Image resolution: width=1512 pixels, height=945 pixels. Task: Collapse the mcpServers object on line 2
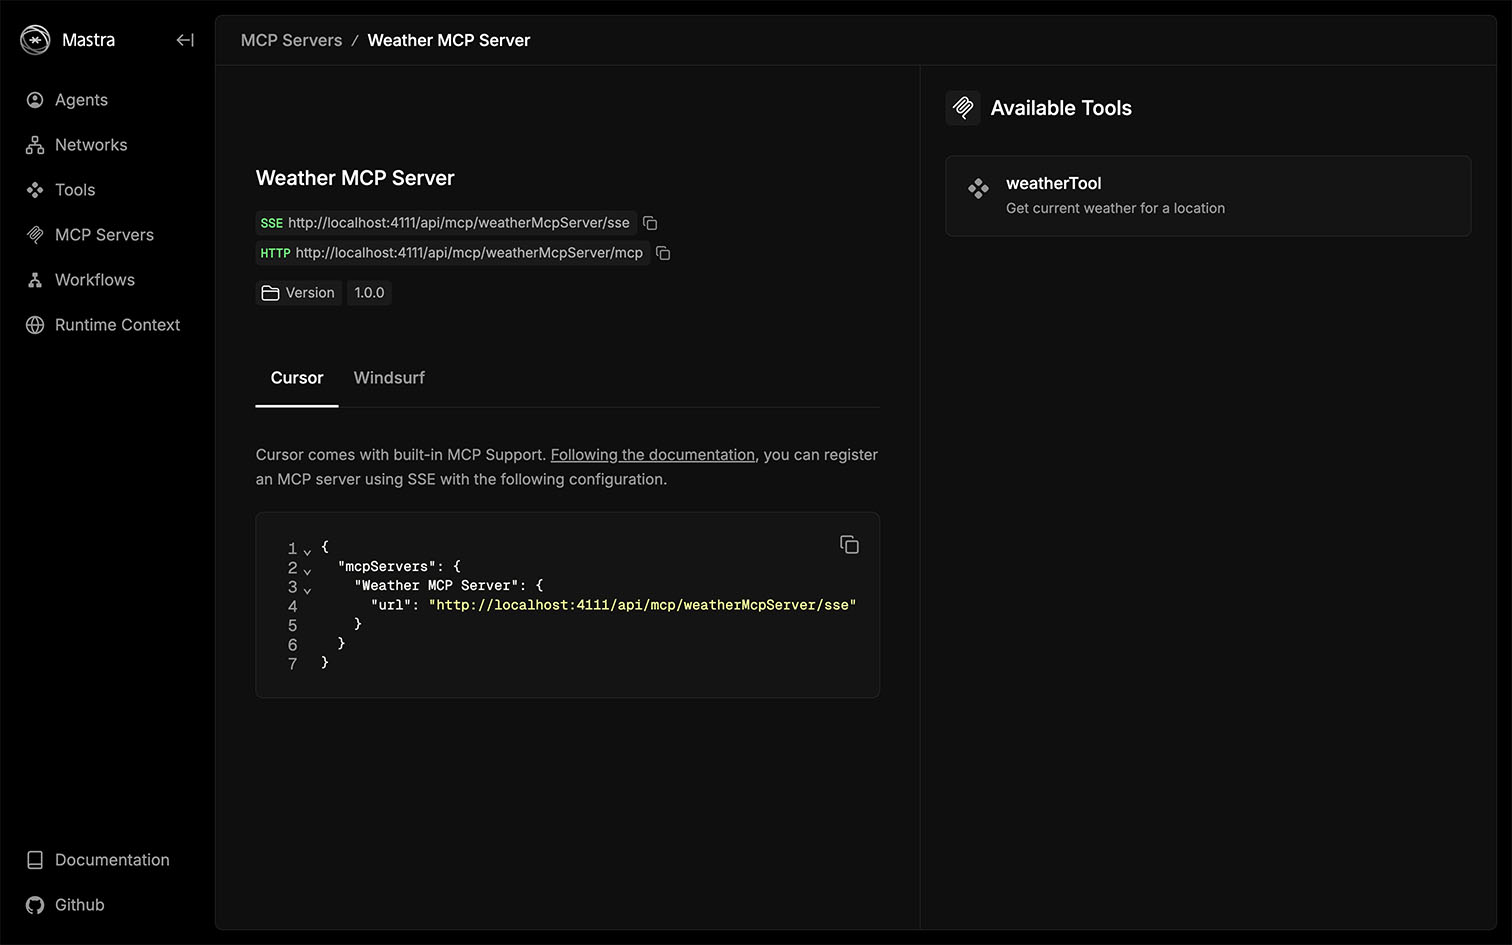click(307, 571)
